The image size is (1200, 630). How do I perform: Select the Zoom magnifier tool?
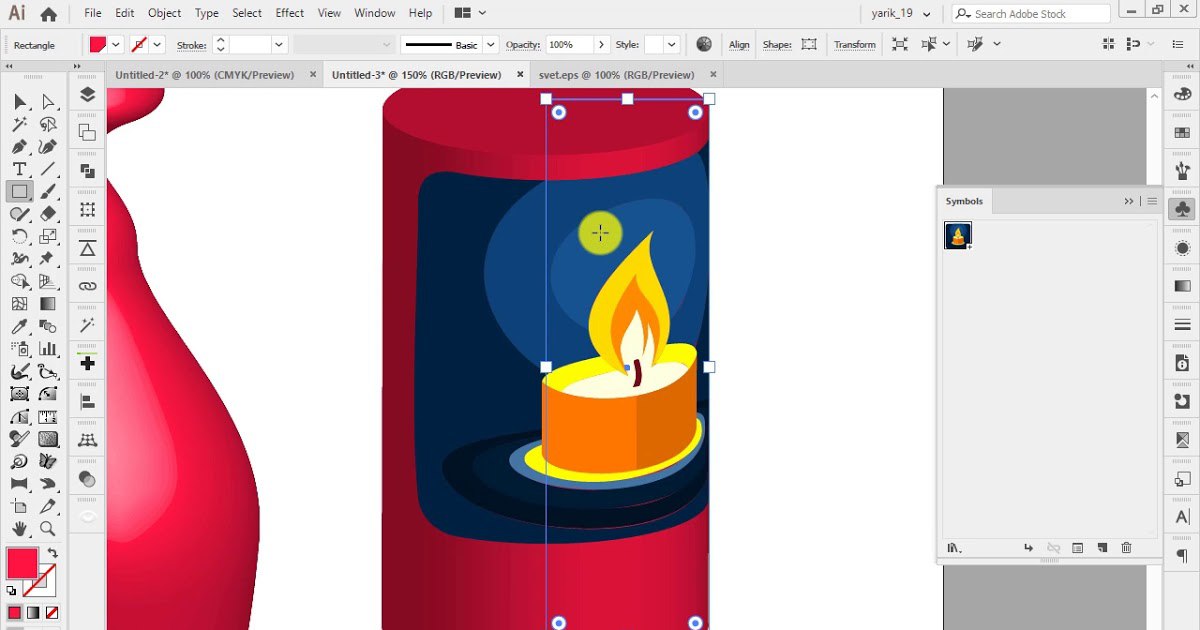click(48, 528)
